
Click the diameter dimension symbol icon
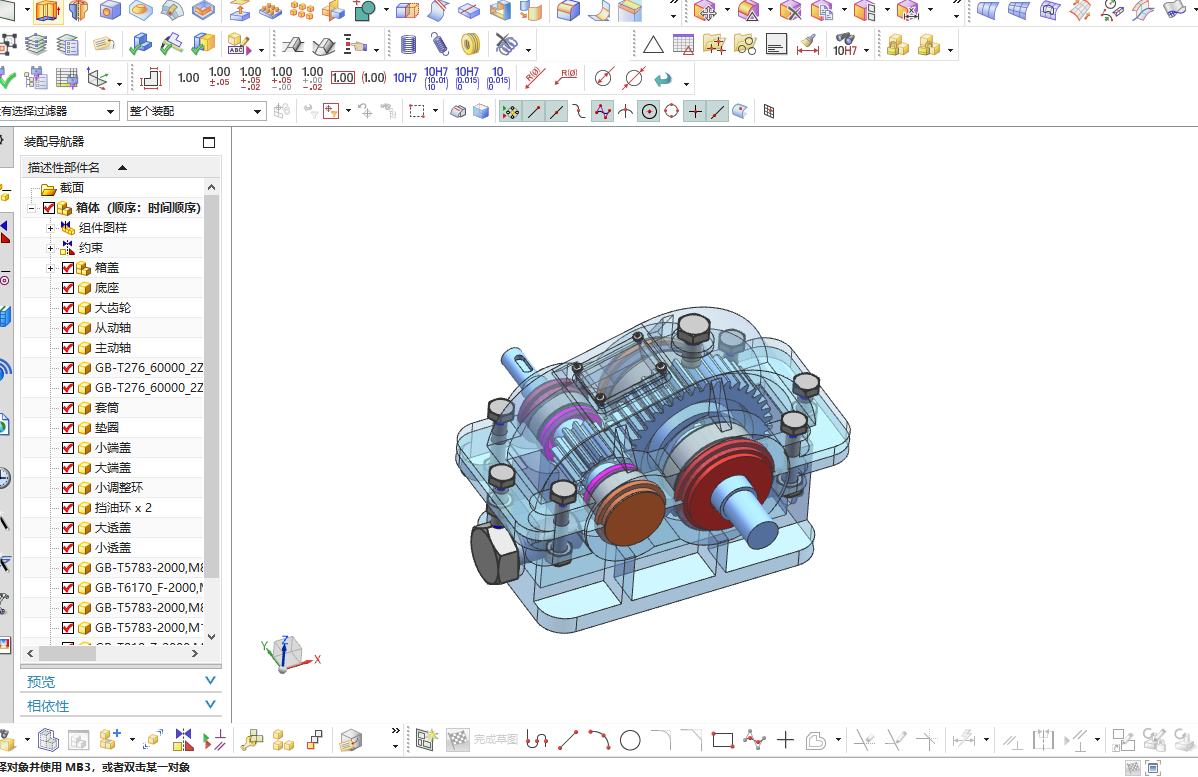pos(604,78)
